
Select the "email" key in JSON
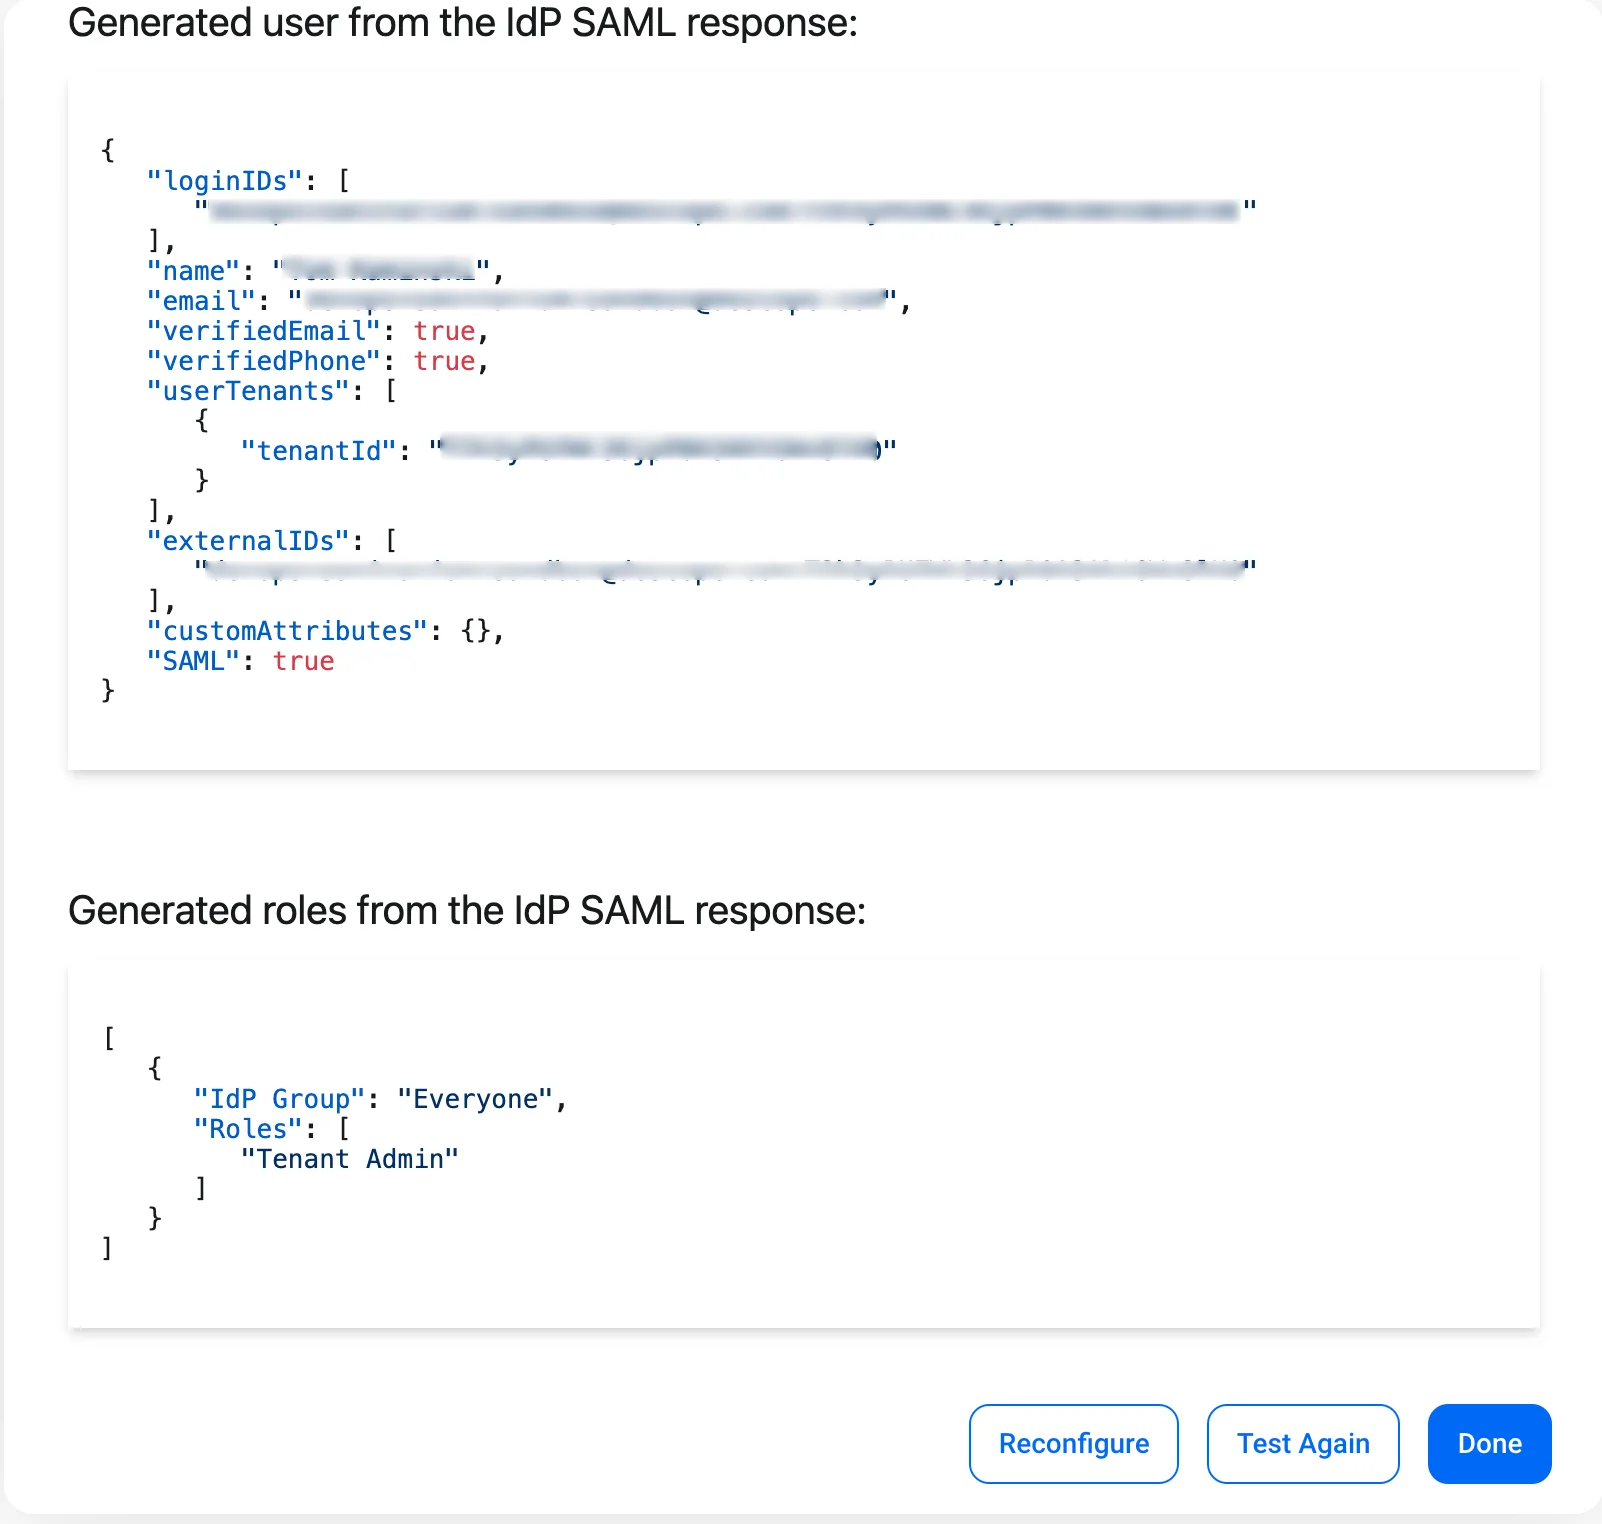(x=201, y=301)
